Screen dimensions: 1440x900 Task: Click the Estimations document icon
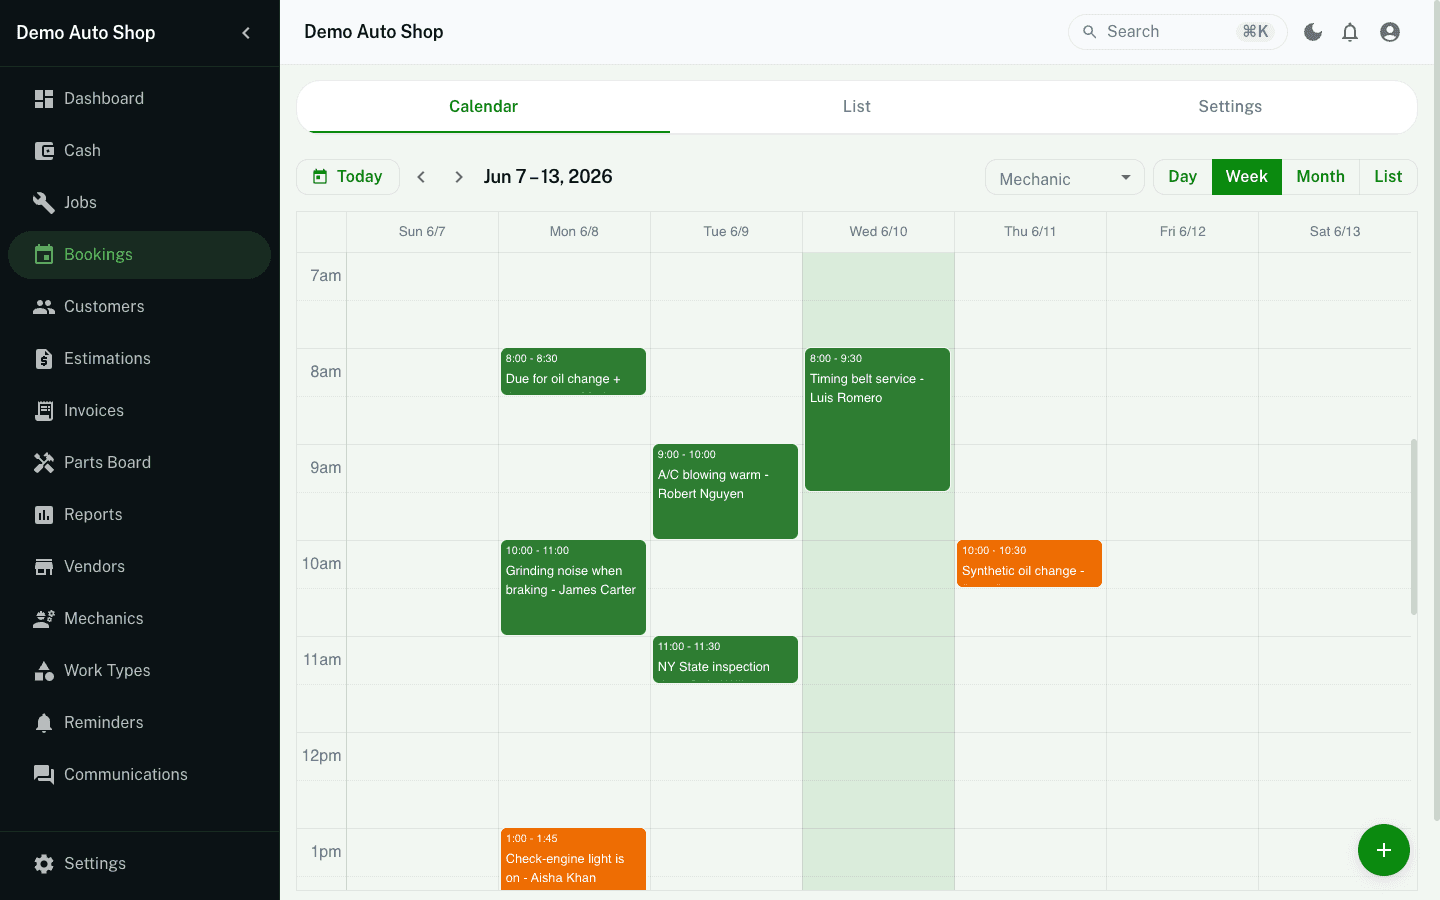[x=44, y=358]
